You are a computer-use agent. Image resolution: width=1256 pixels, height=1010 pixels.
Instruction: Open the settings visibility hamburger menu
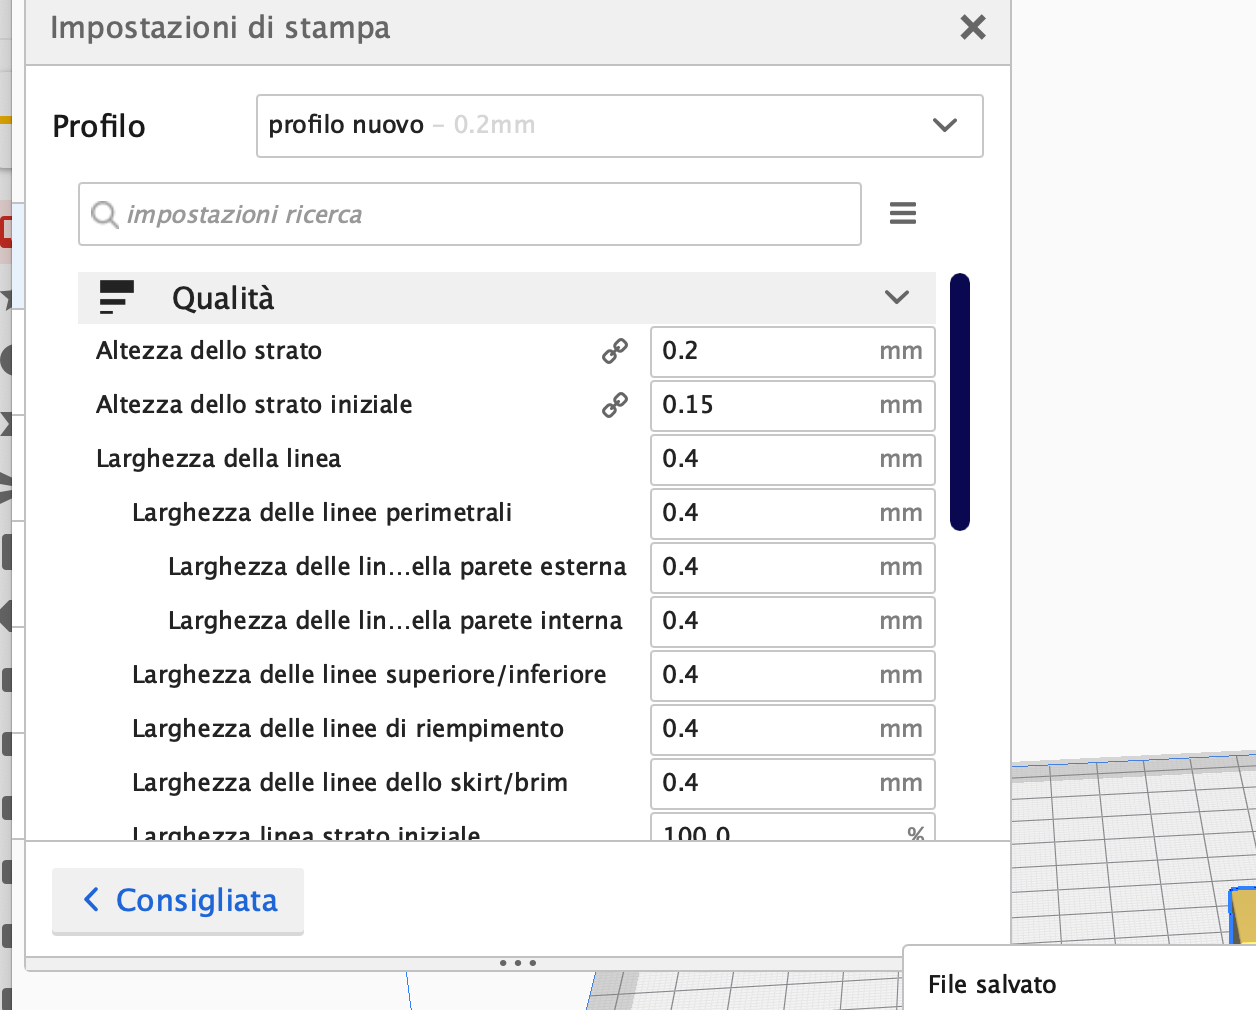pos(903,213)
